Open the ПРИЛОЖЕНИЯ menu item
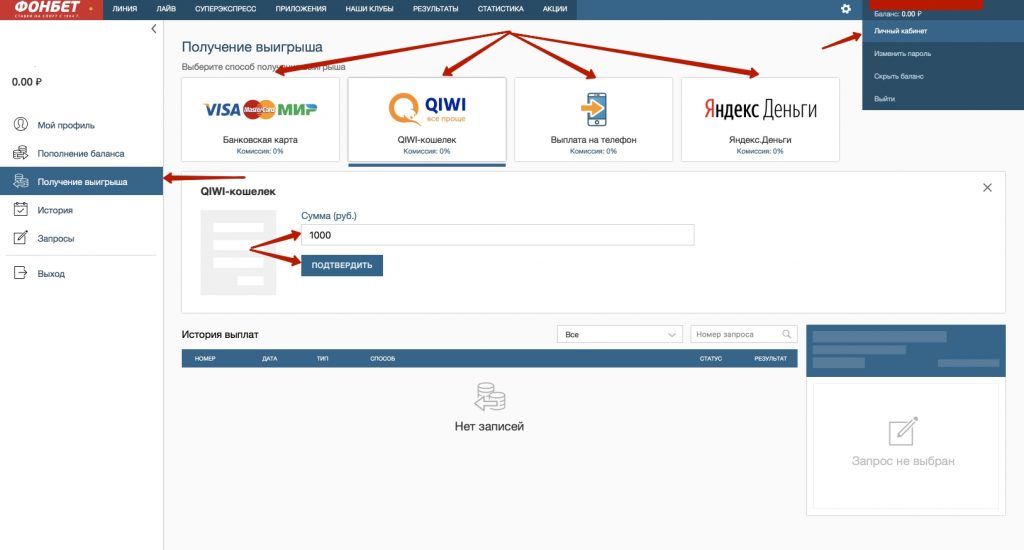This screenshot has height=550, width=1024. 300,9
